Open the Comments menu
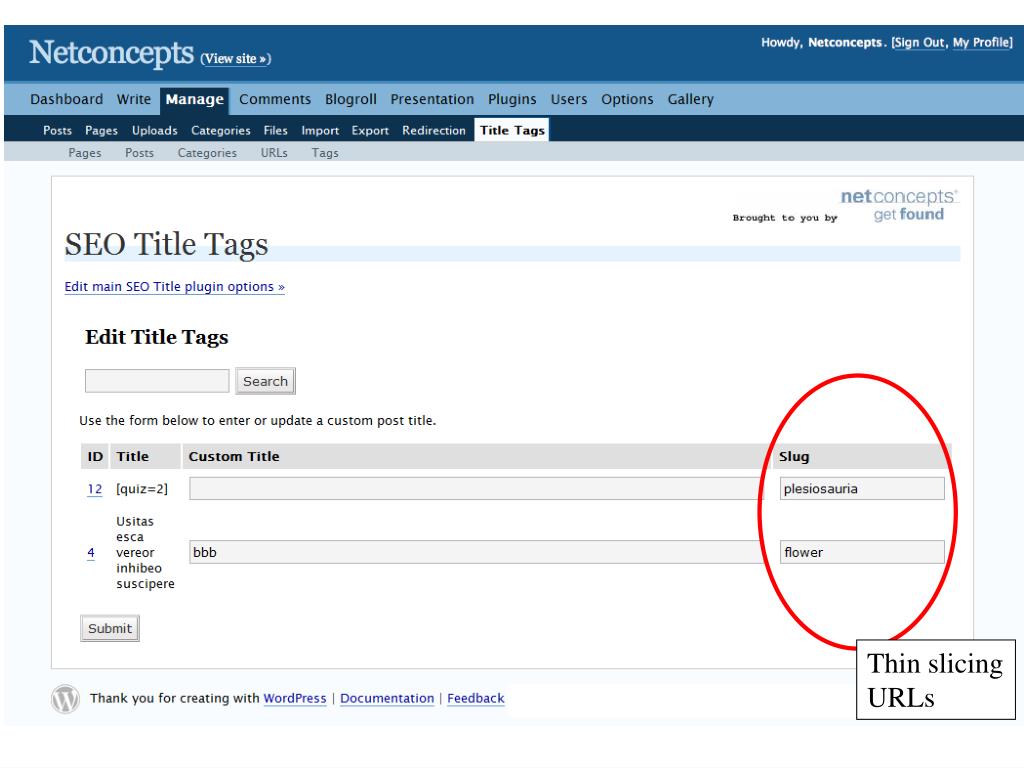Image resolution: width=1024 pixels, height=768 pixels. (275, 99)
